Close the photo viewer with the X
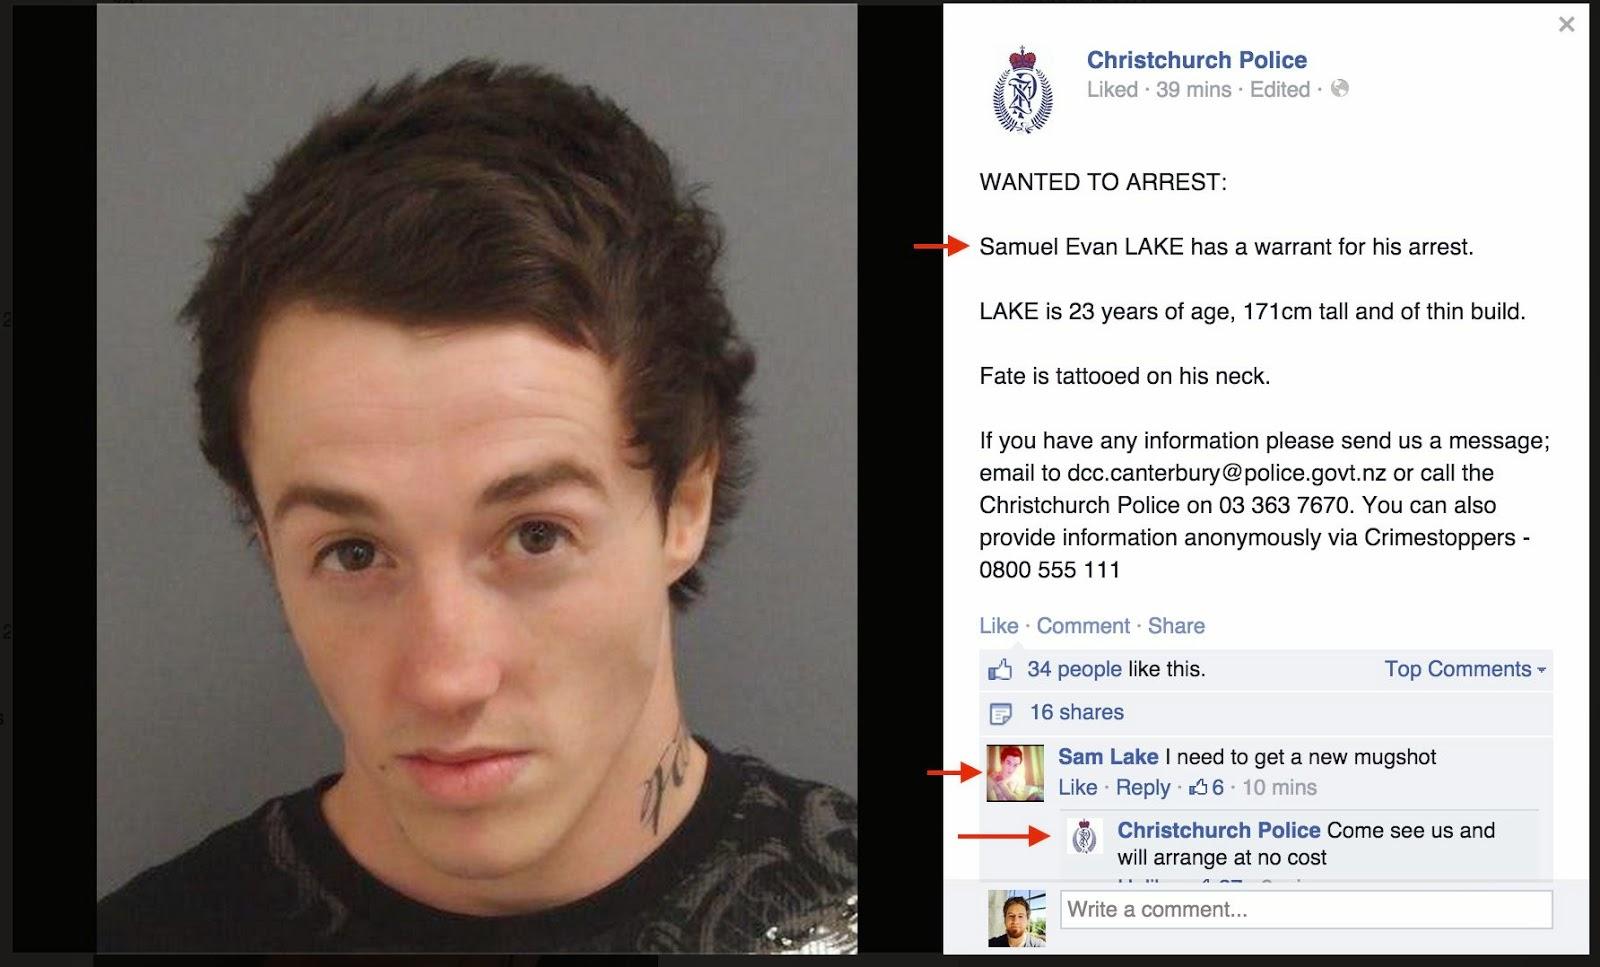The height and width of the screenshot is (967, 1600). pyautogui.click(x=1566, y=24)
